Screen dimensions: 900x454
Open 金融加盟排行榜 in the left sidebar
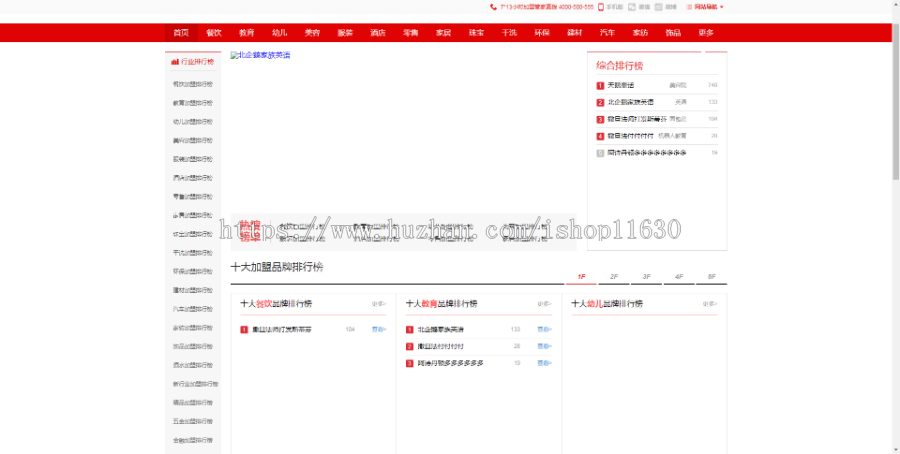[193, 440]
